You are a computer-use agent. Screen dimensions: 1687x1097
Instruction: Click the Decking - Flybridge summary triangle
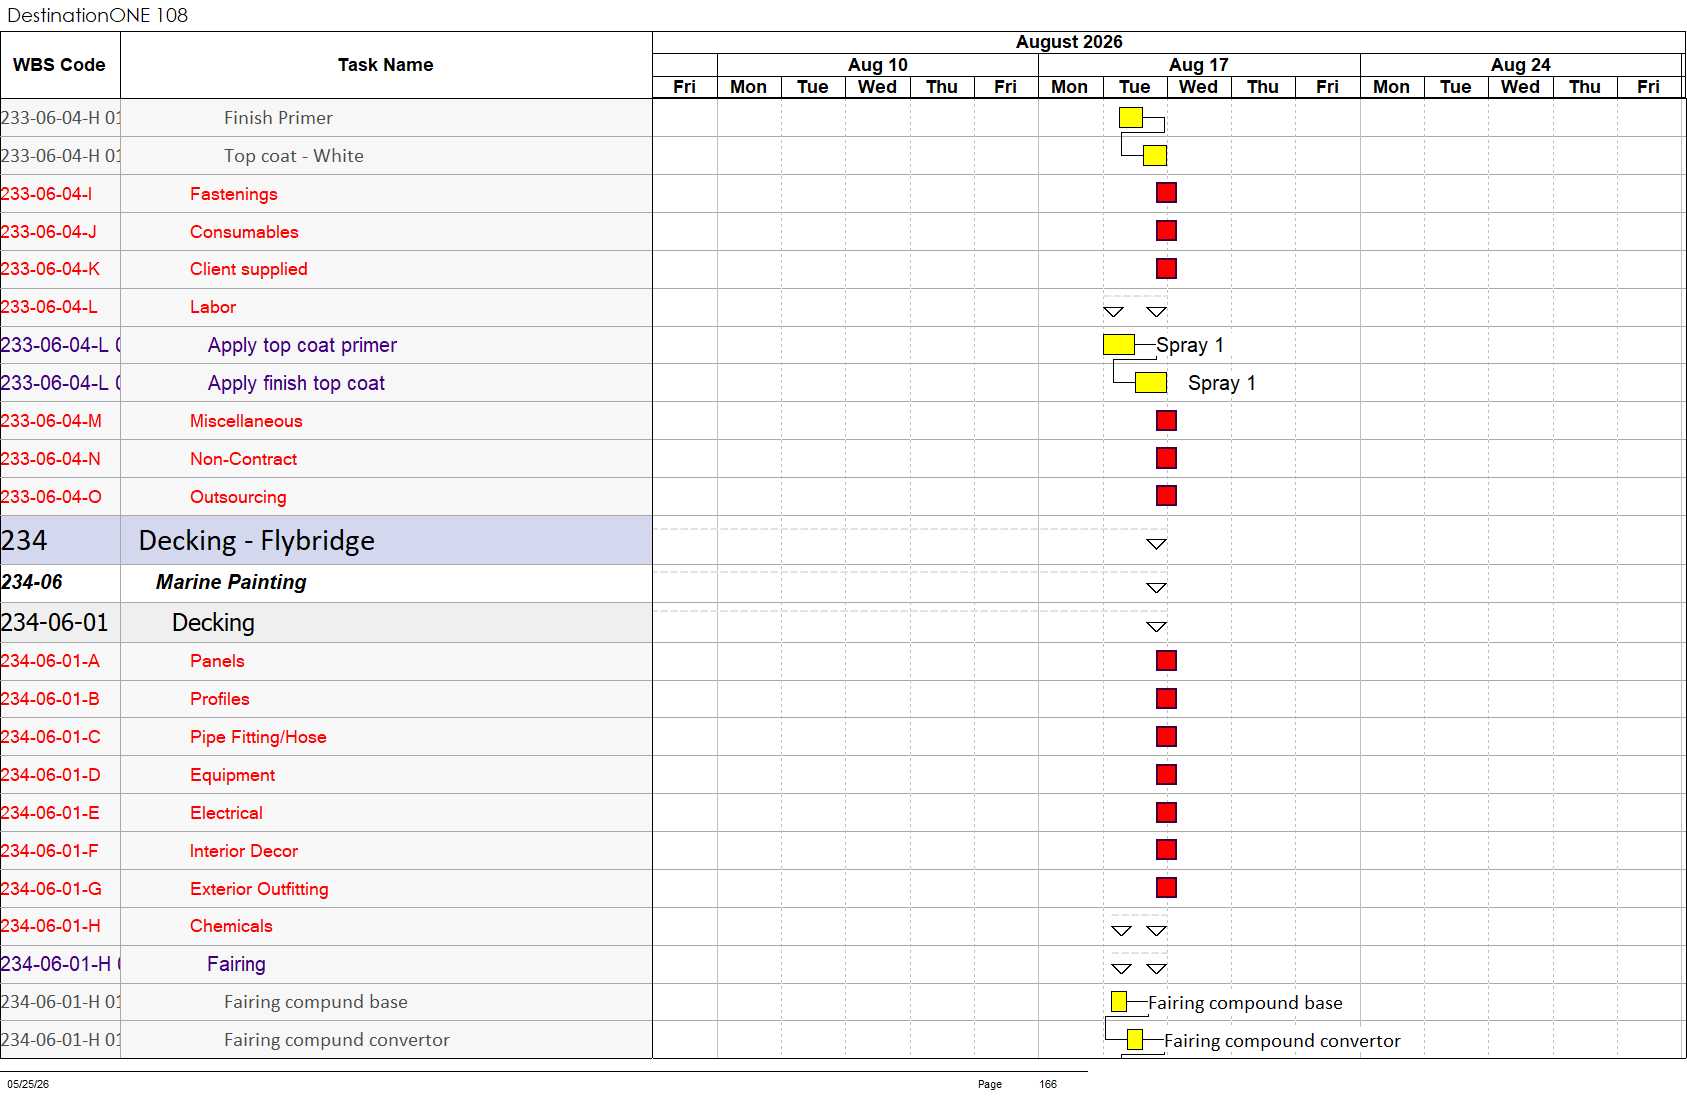(x=1156, y=544)
